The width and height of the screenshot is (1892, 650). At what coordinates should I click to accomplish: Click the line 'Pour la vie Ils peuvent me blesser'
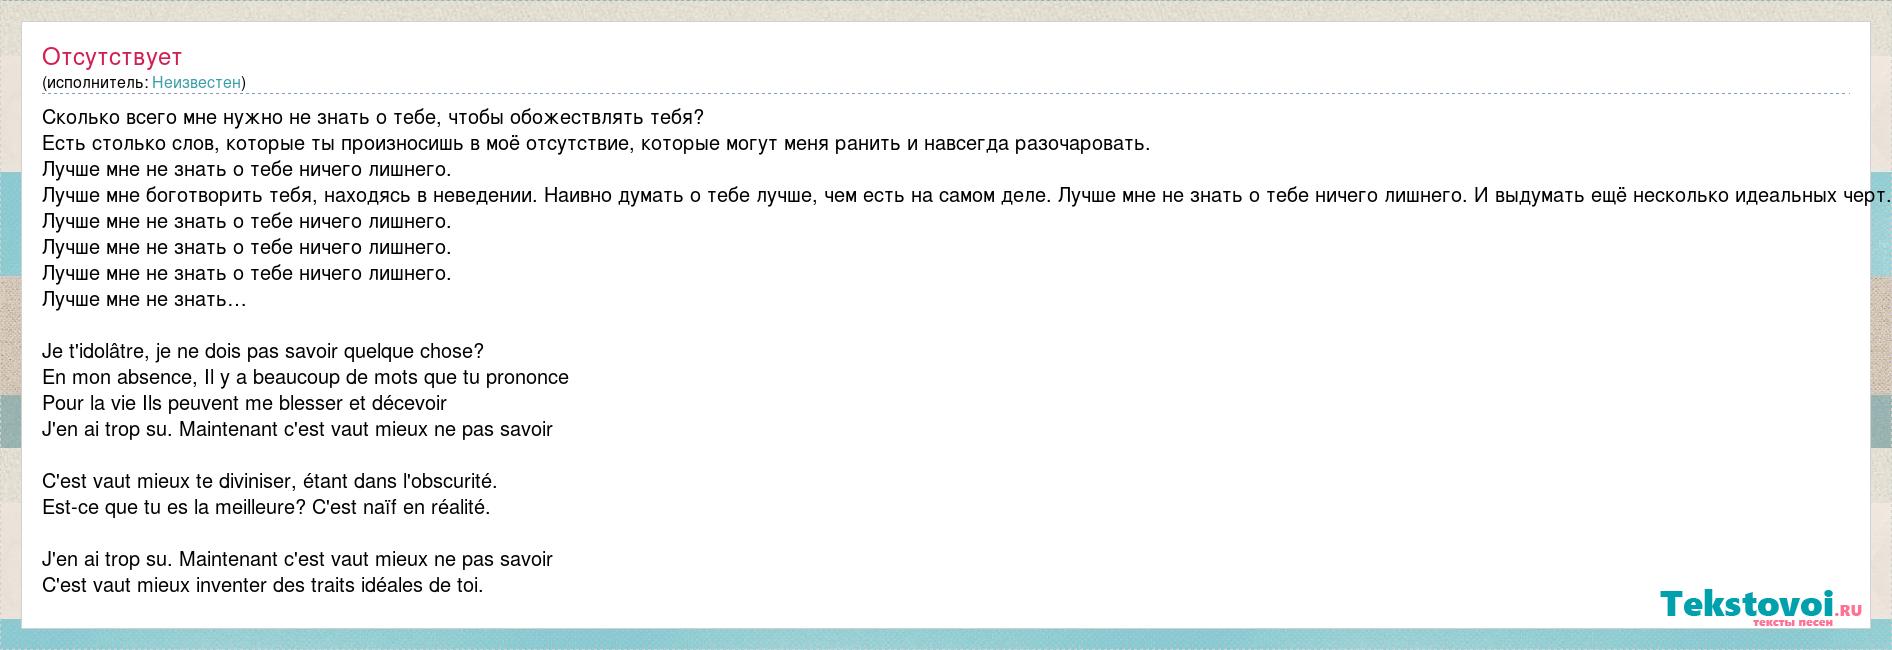pyautogui.click(x=244, y=403)
